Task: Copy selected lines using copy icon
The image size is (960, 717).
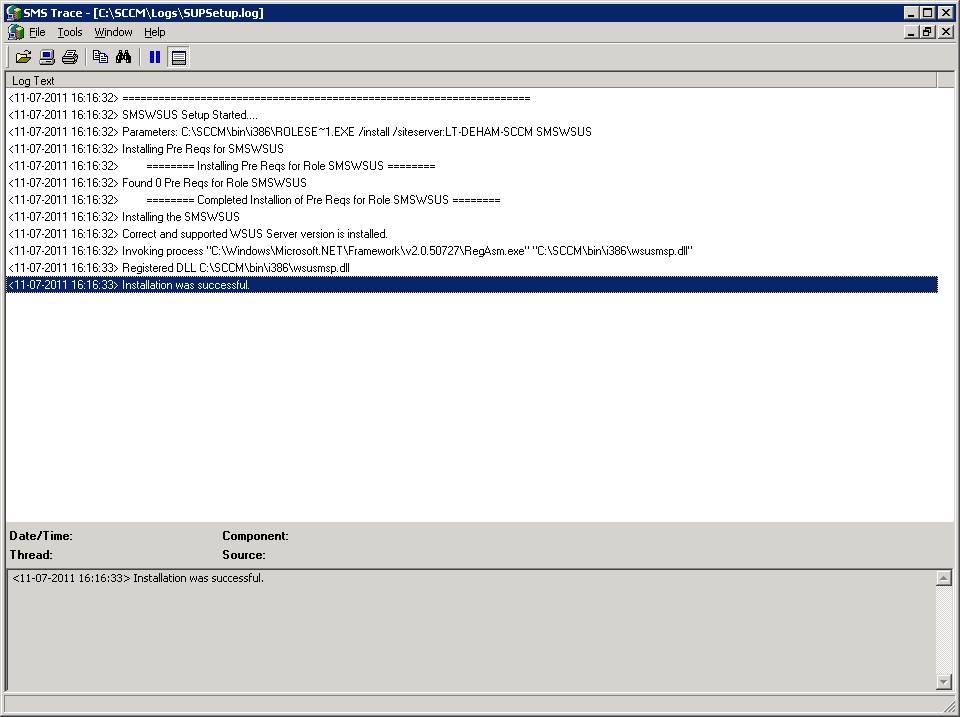Action: click(100, 57)
